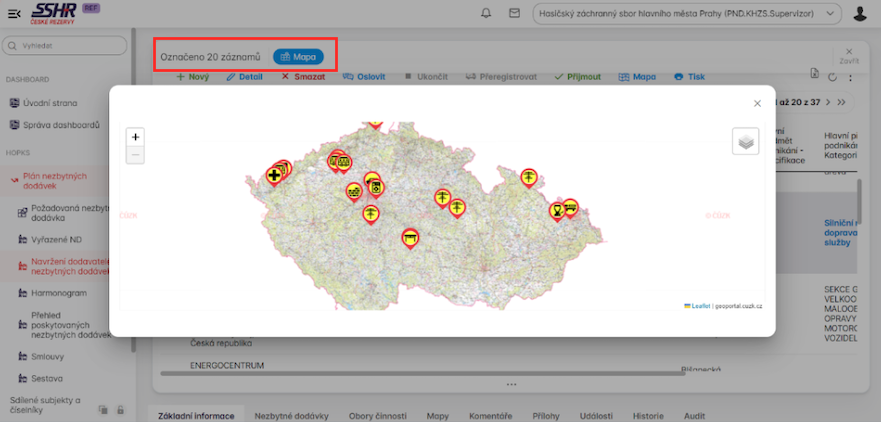Zoom in on the map

(136, 136)
